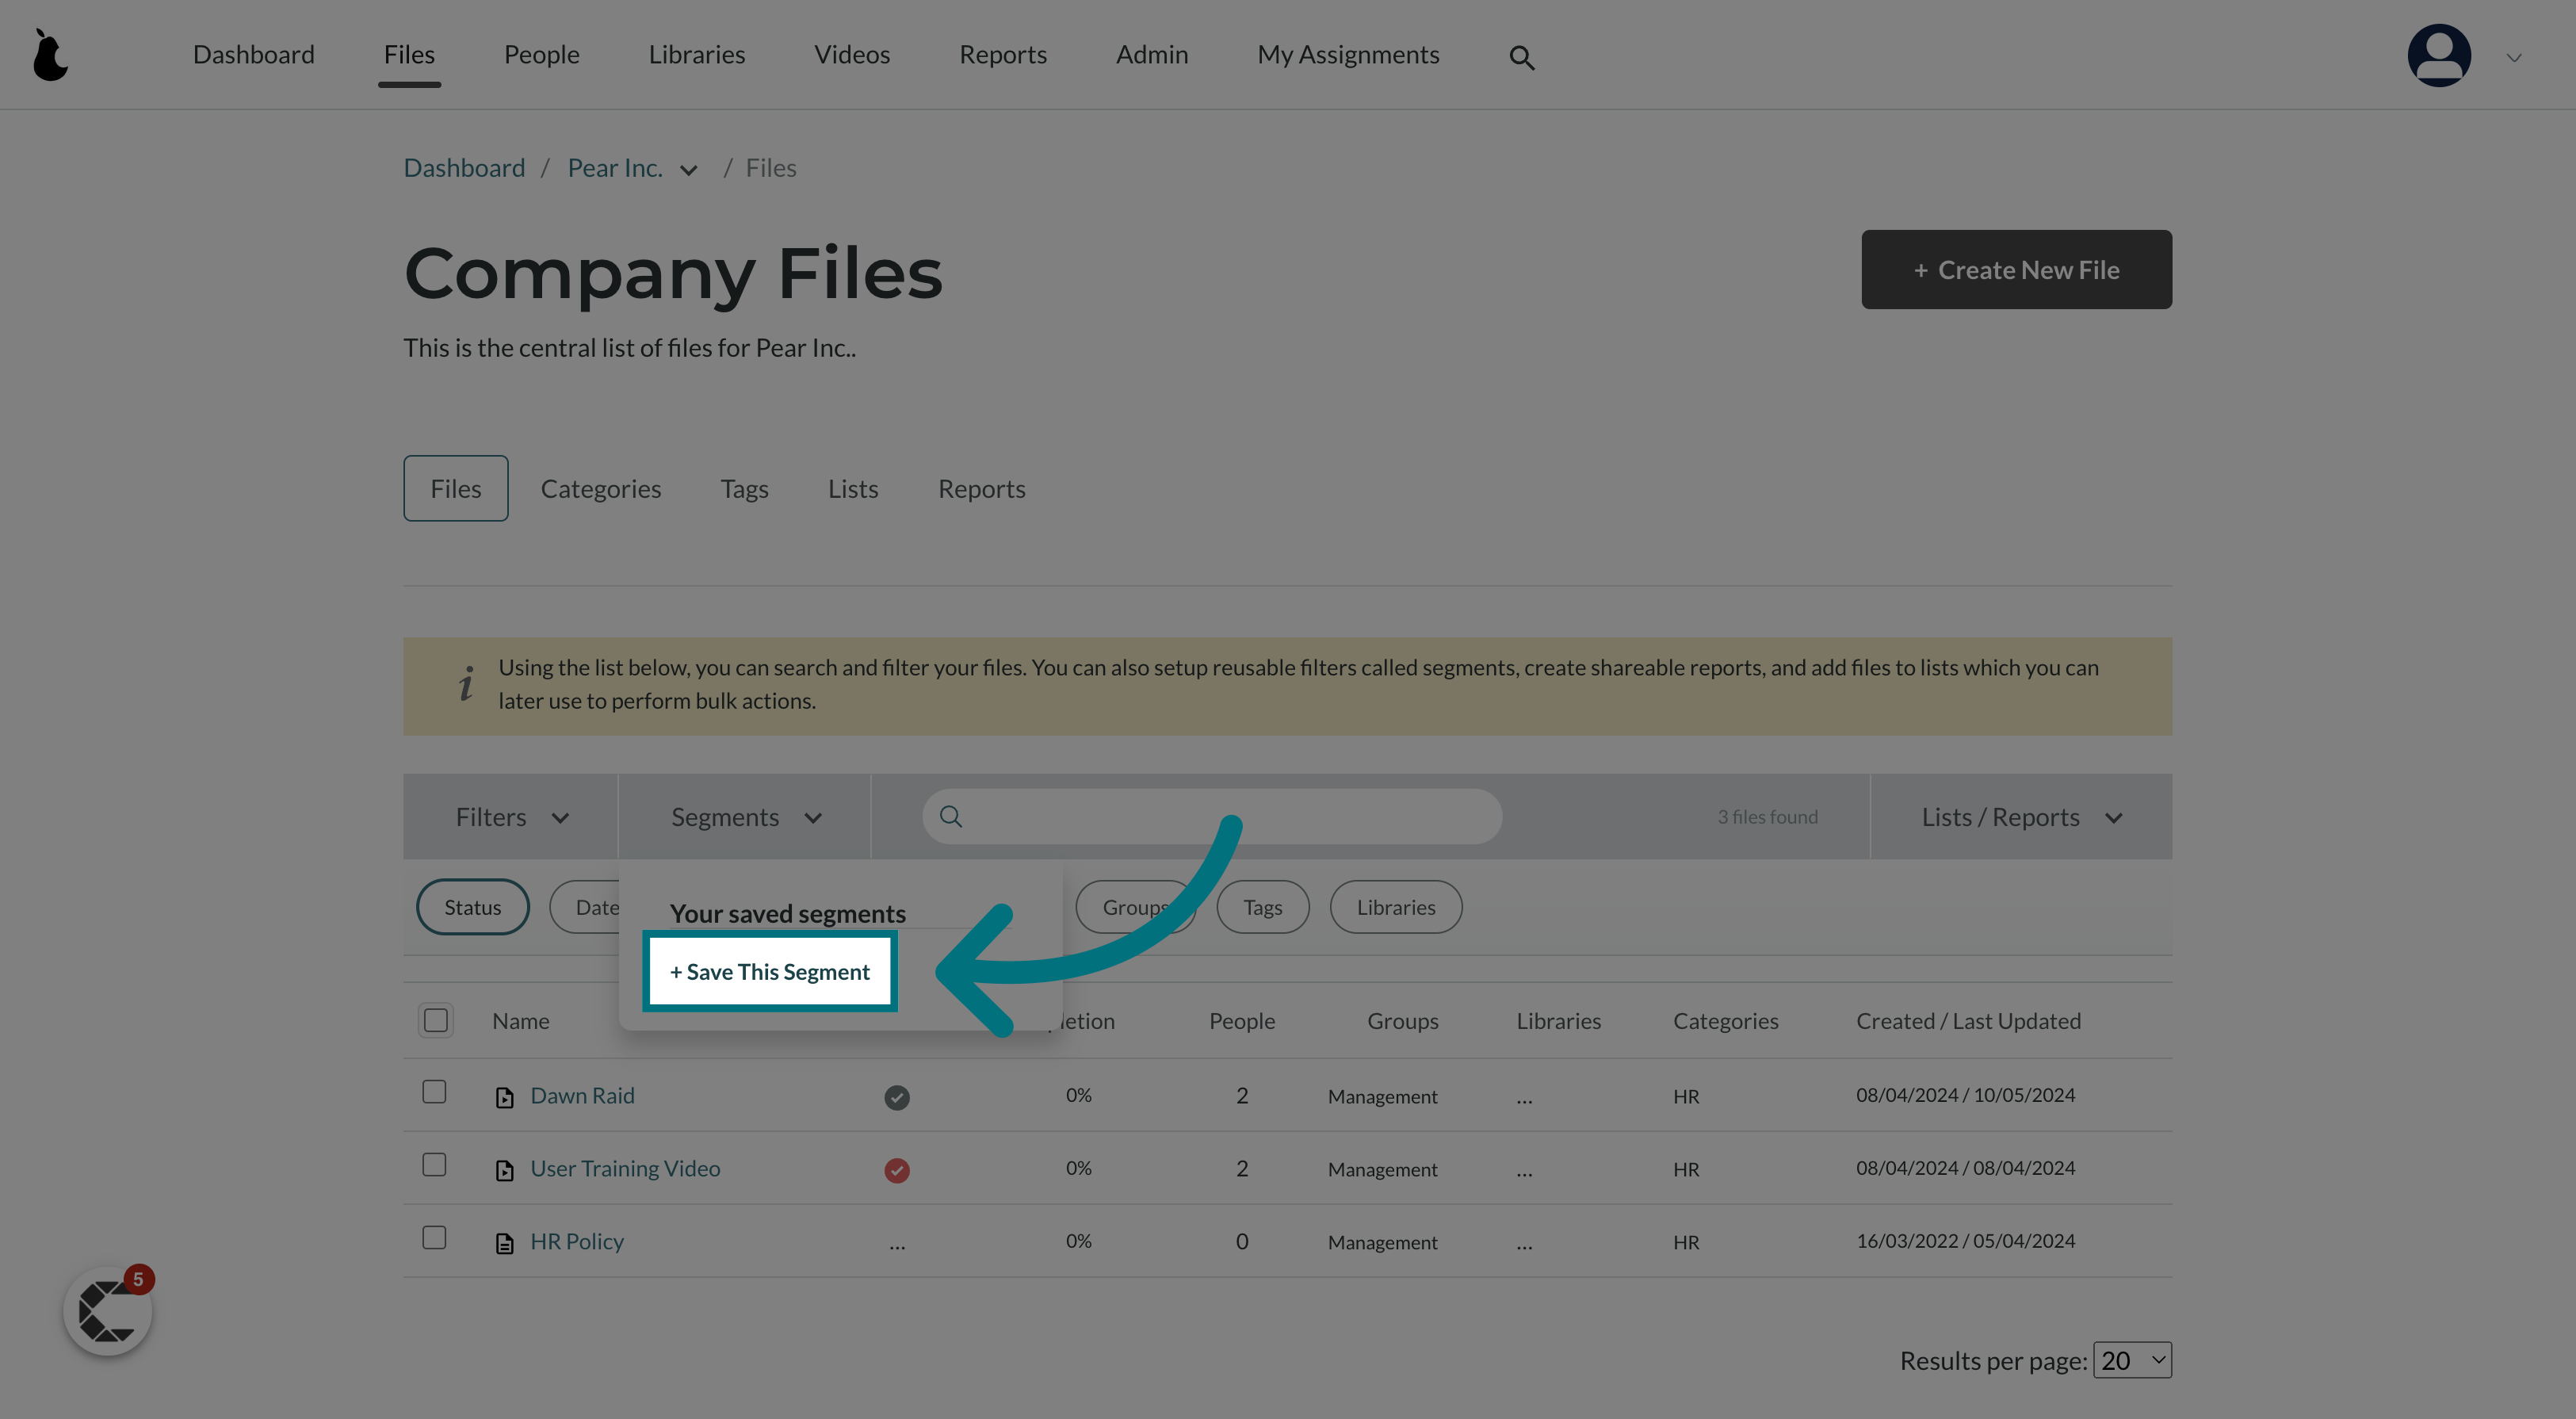2576x1419 pixels.
Task: Click the document file icon for Dawn Raid
Action: click(505, 1096)
